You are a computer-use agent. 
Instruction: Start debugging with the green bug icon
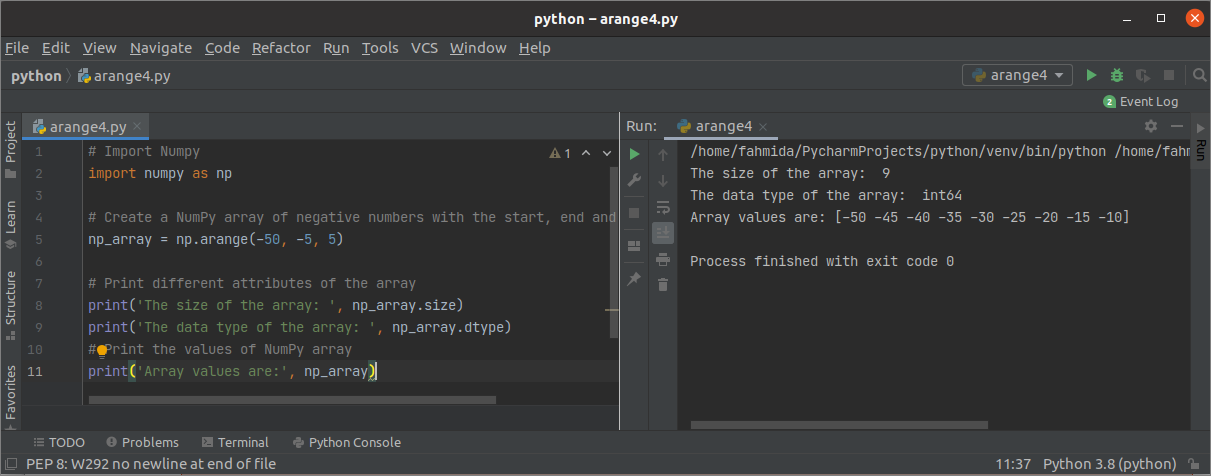(x=1117, y=75)
